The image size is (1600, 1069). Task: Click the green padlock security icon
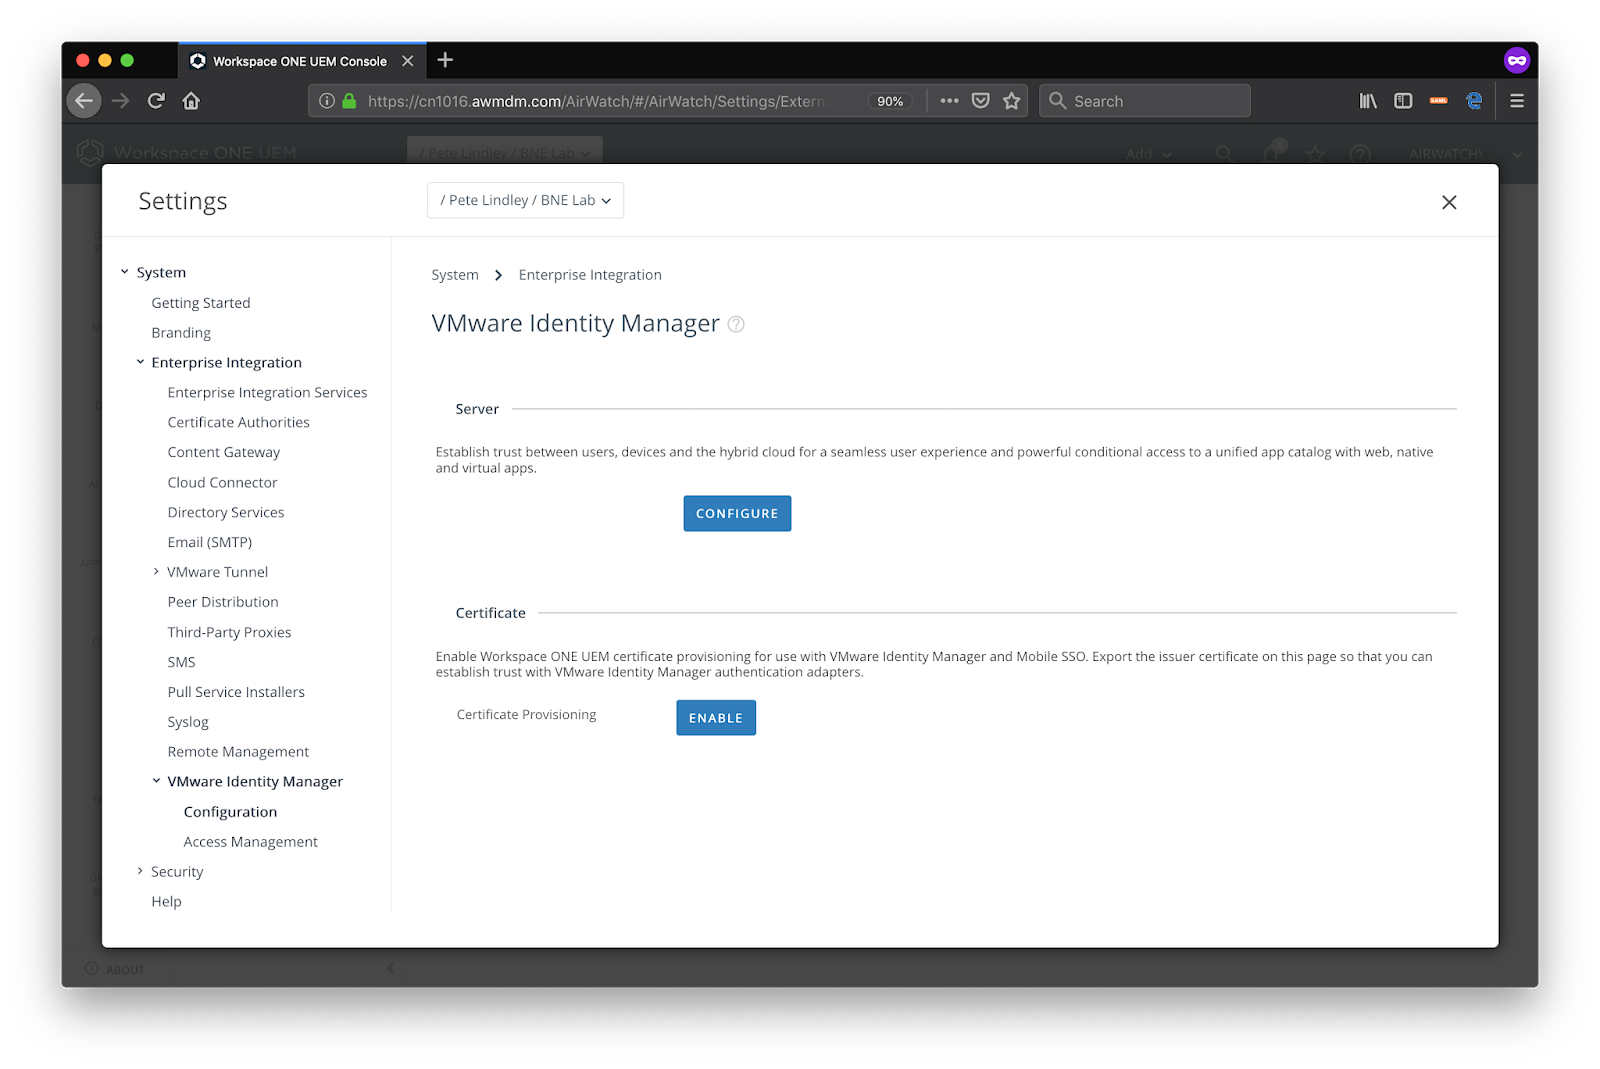(x=349, y=101)
